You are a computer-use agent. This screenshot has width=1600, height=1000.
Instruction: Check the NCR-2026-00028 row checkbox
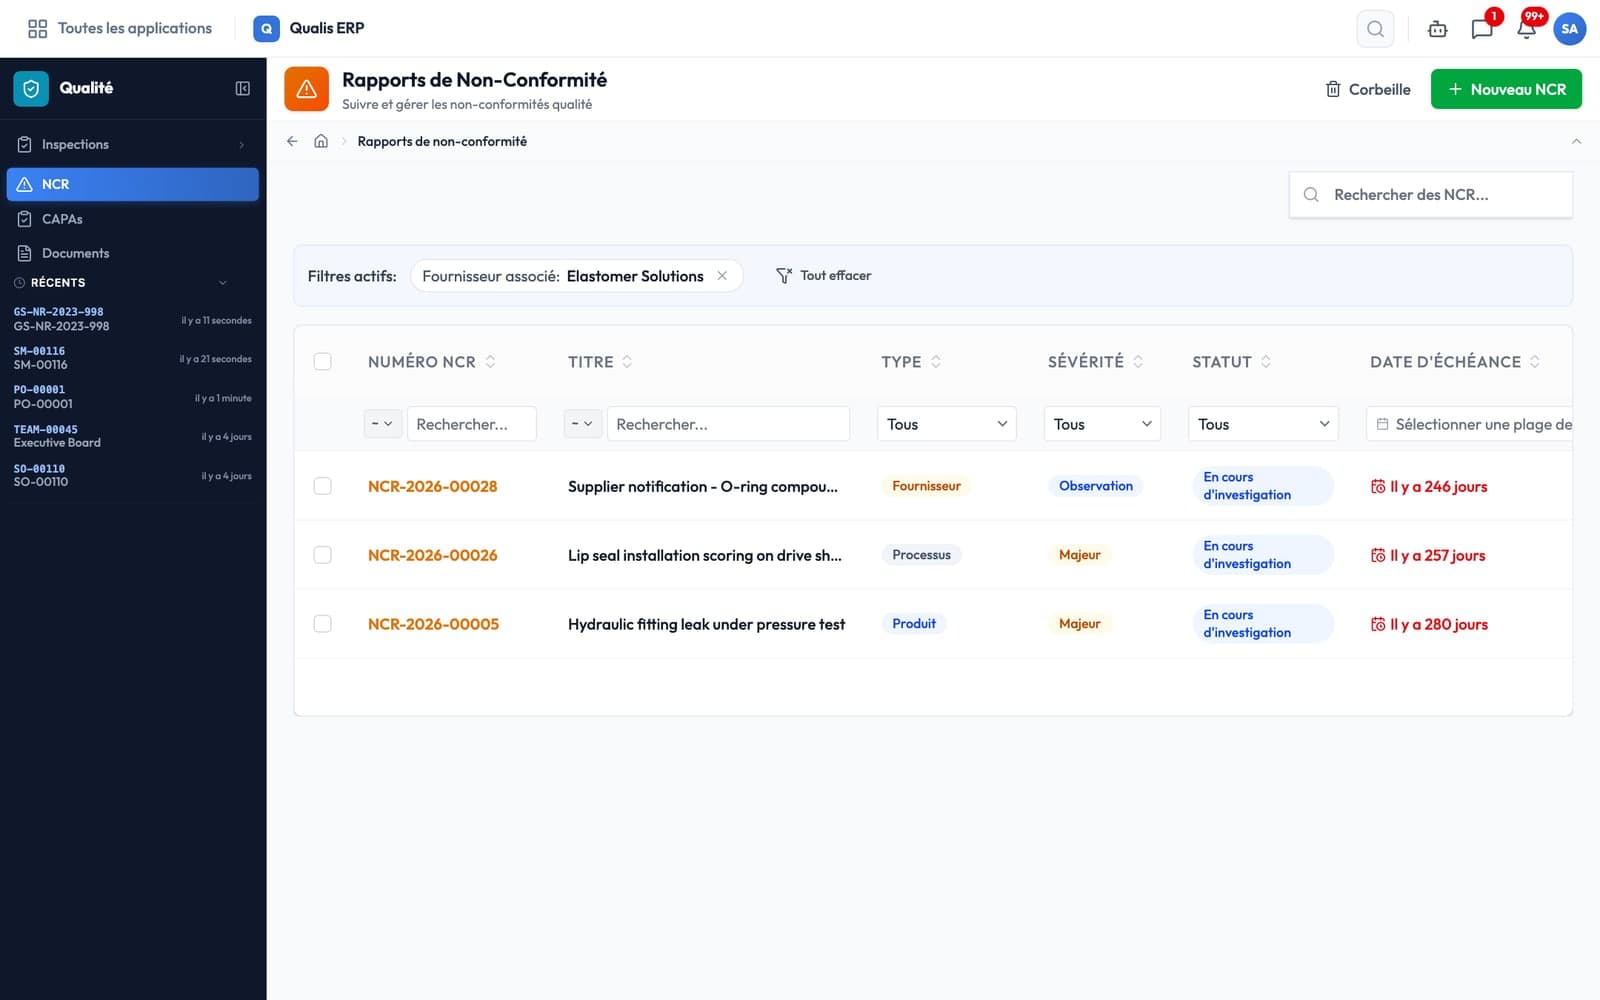(x=322, y=486)
